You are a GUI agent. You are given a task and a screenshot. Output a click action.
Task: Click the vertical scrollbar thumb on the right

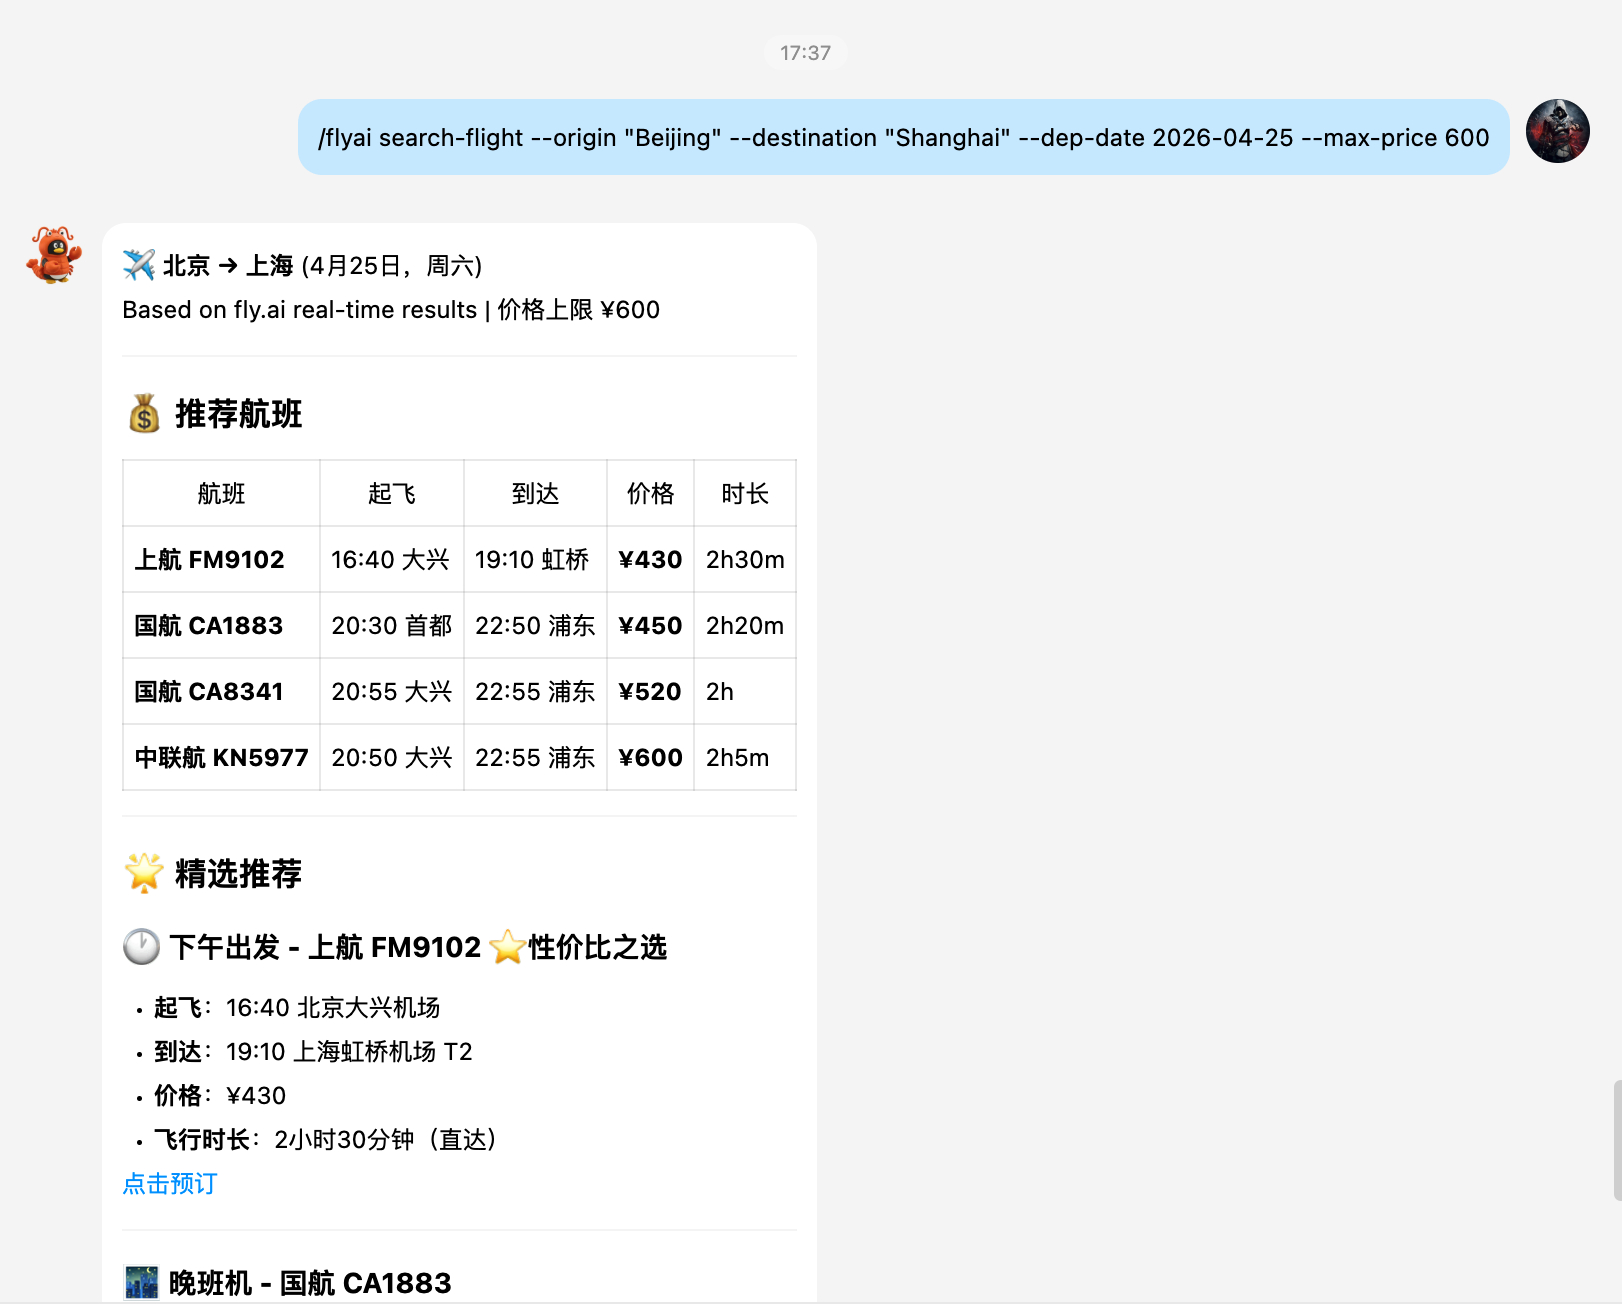point(1617,1140)
